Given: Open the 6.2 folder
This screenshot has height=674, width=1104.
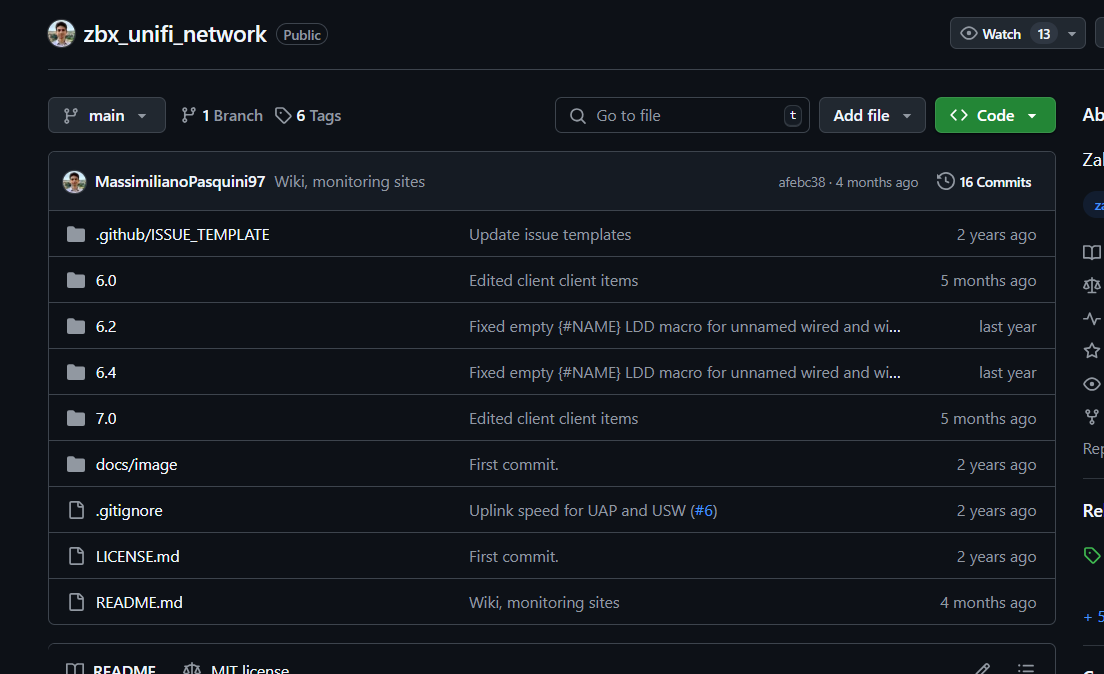Looking at the screenshot, I should pyautogui.click(x=106, y=327).
